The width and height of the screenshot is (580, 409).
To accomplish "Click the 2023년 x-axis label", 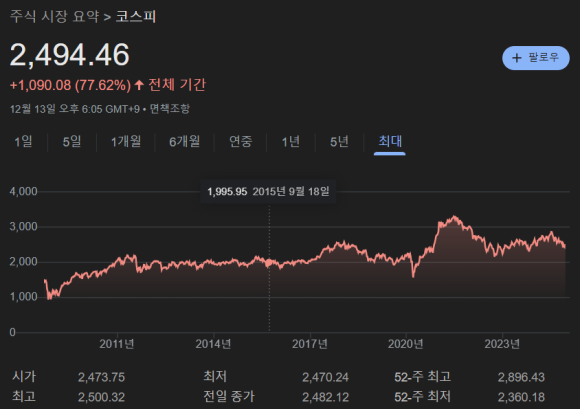I will (502, 344).
